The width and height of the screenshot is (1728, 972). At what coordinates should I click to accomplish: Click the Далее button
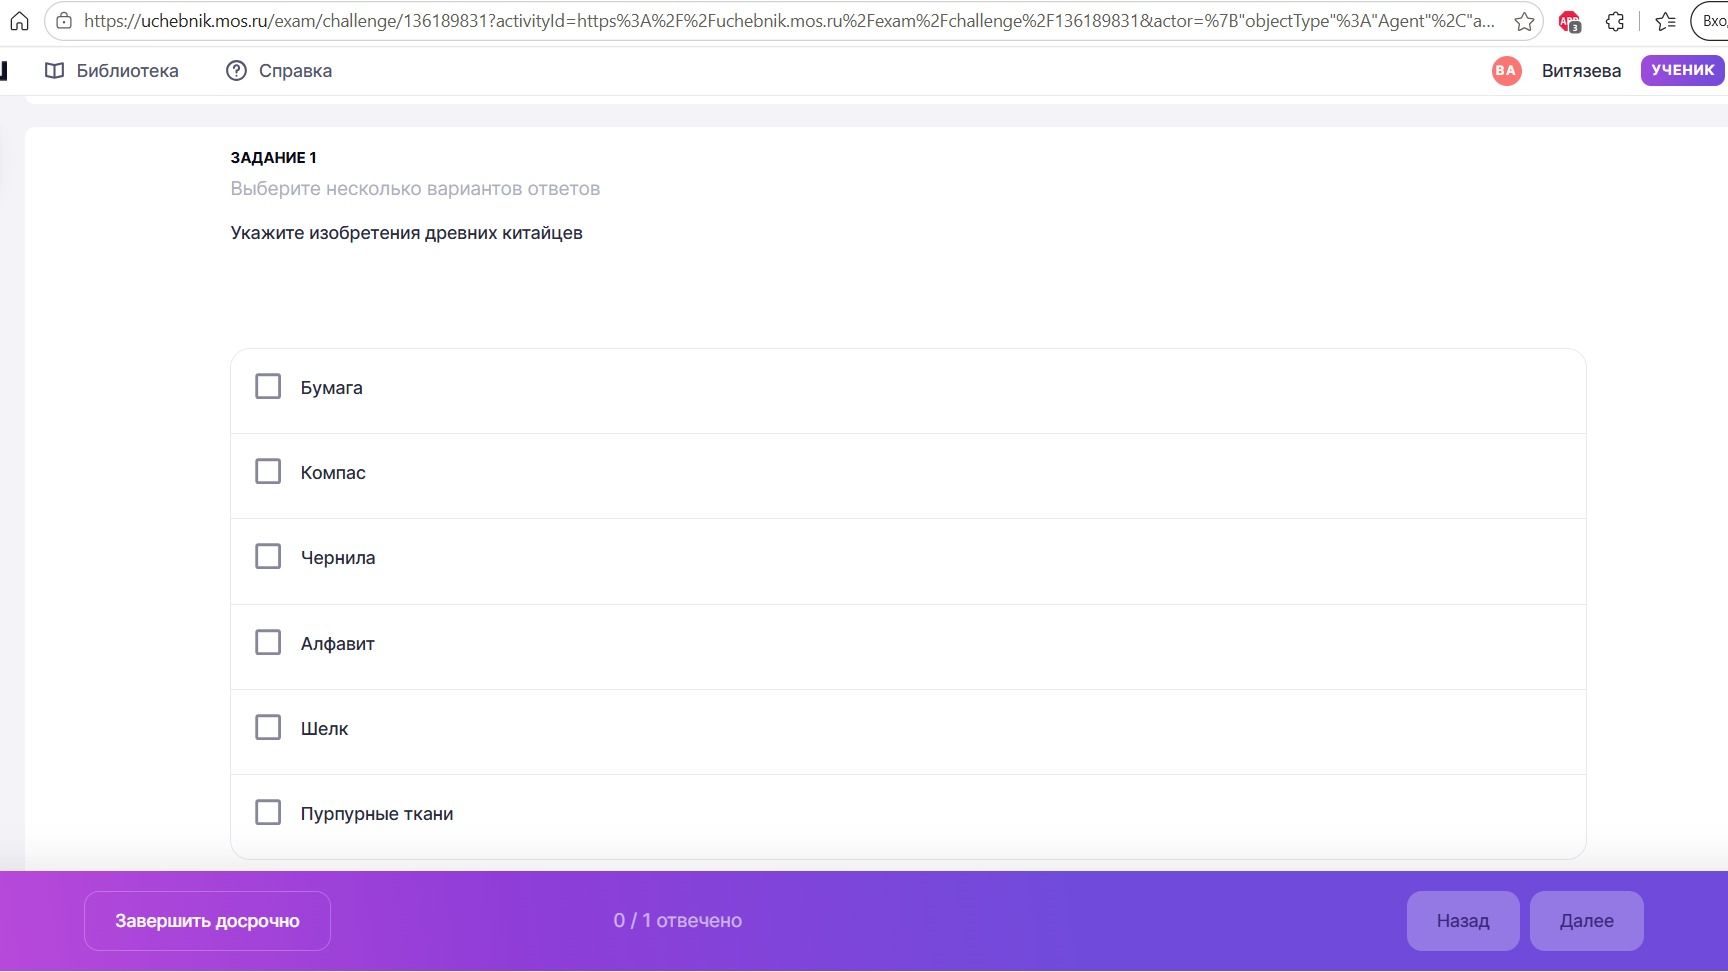(x=1586, y=921)
